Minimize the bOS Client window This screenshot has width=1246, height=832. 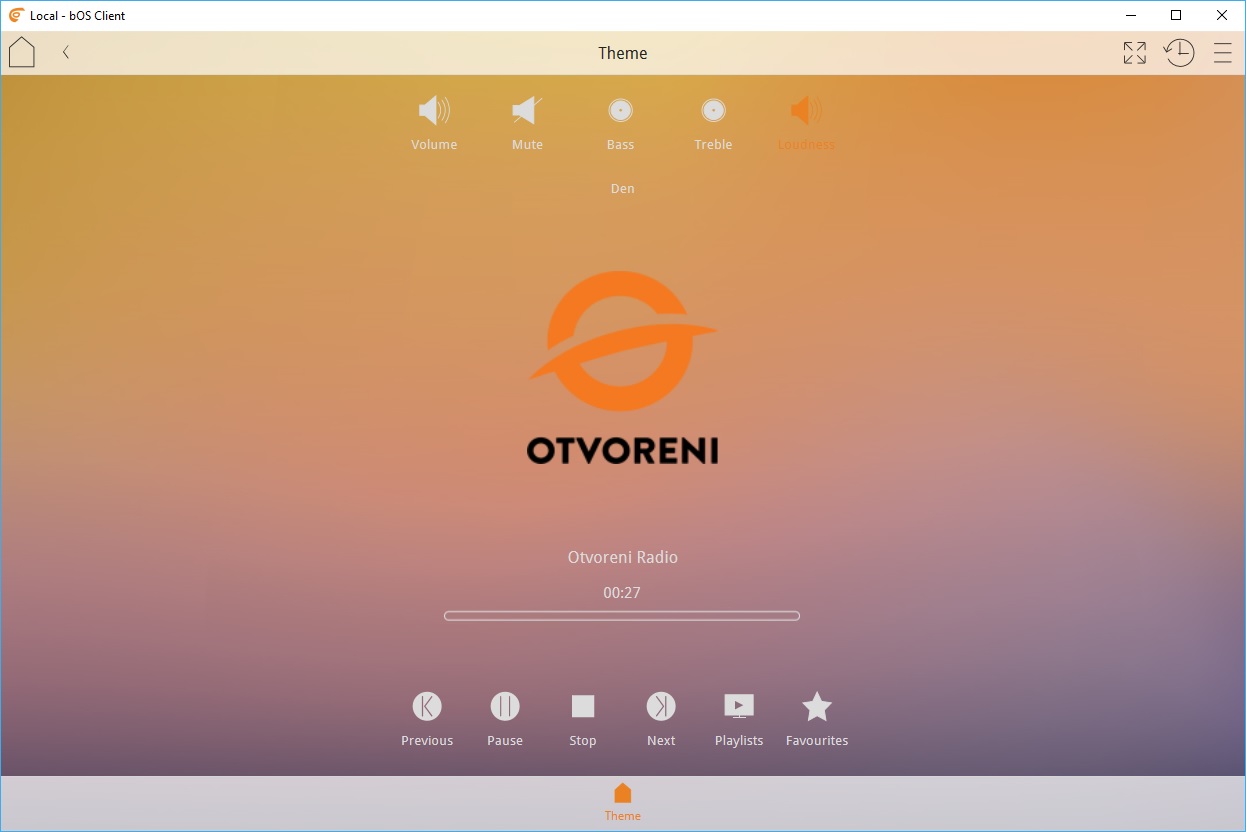click(x=1130, y=15)
